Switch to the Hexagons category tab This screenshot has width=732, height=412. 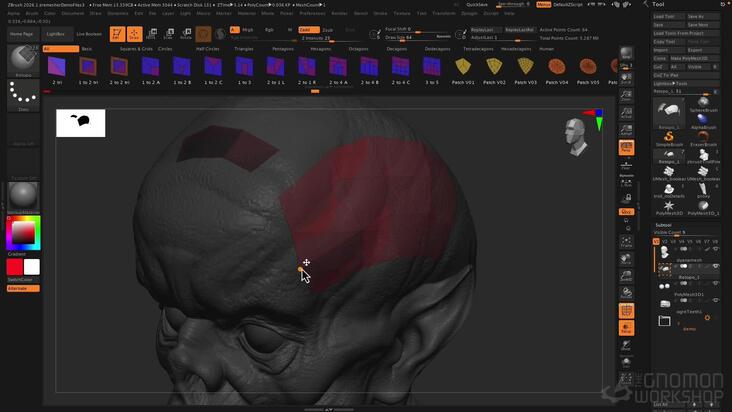point(321,49)
